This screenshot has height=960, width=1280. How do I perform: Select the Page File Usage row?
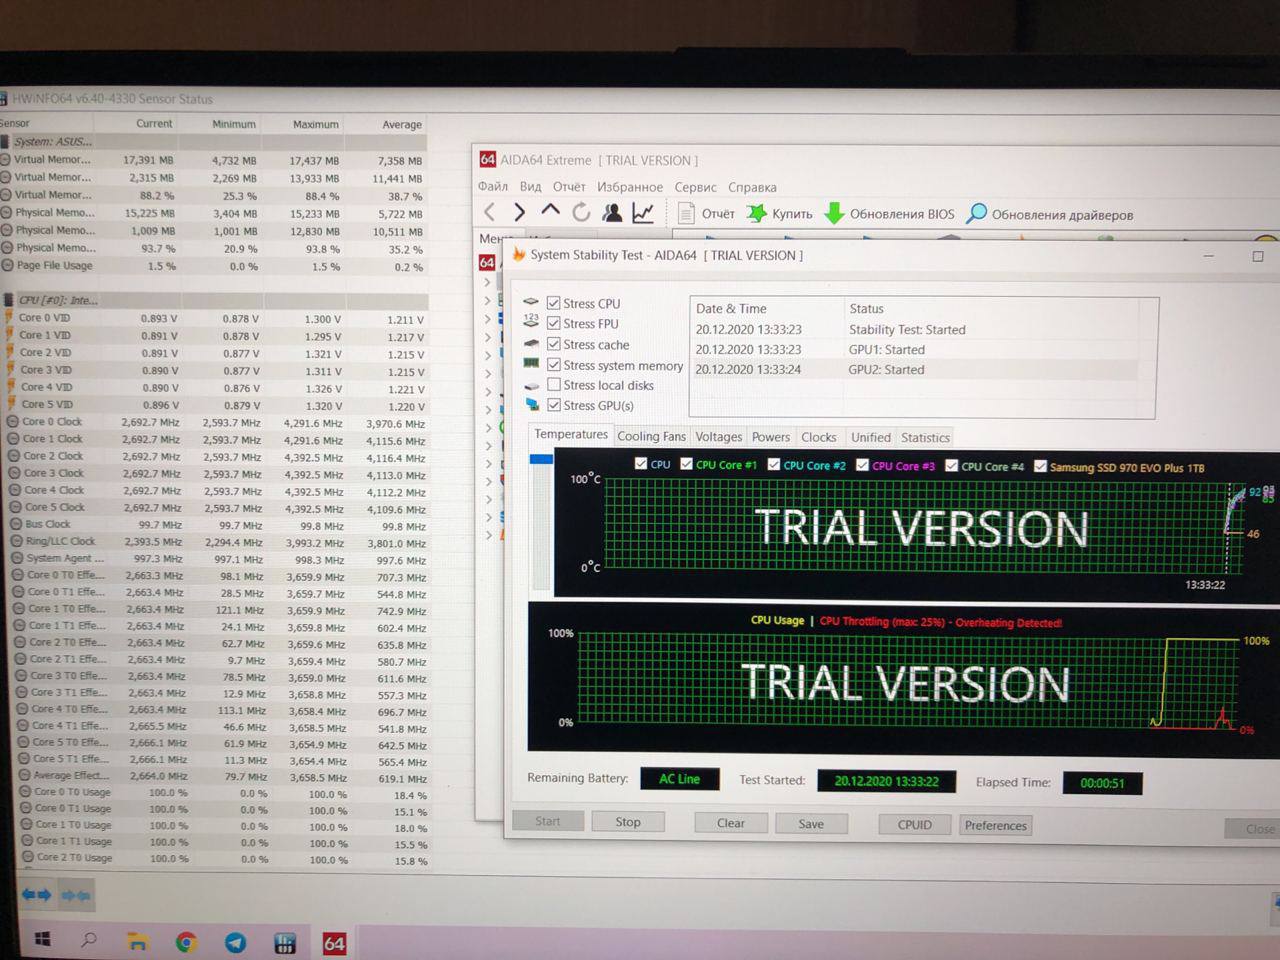pos(214,266)
